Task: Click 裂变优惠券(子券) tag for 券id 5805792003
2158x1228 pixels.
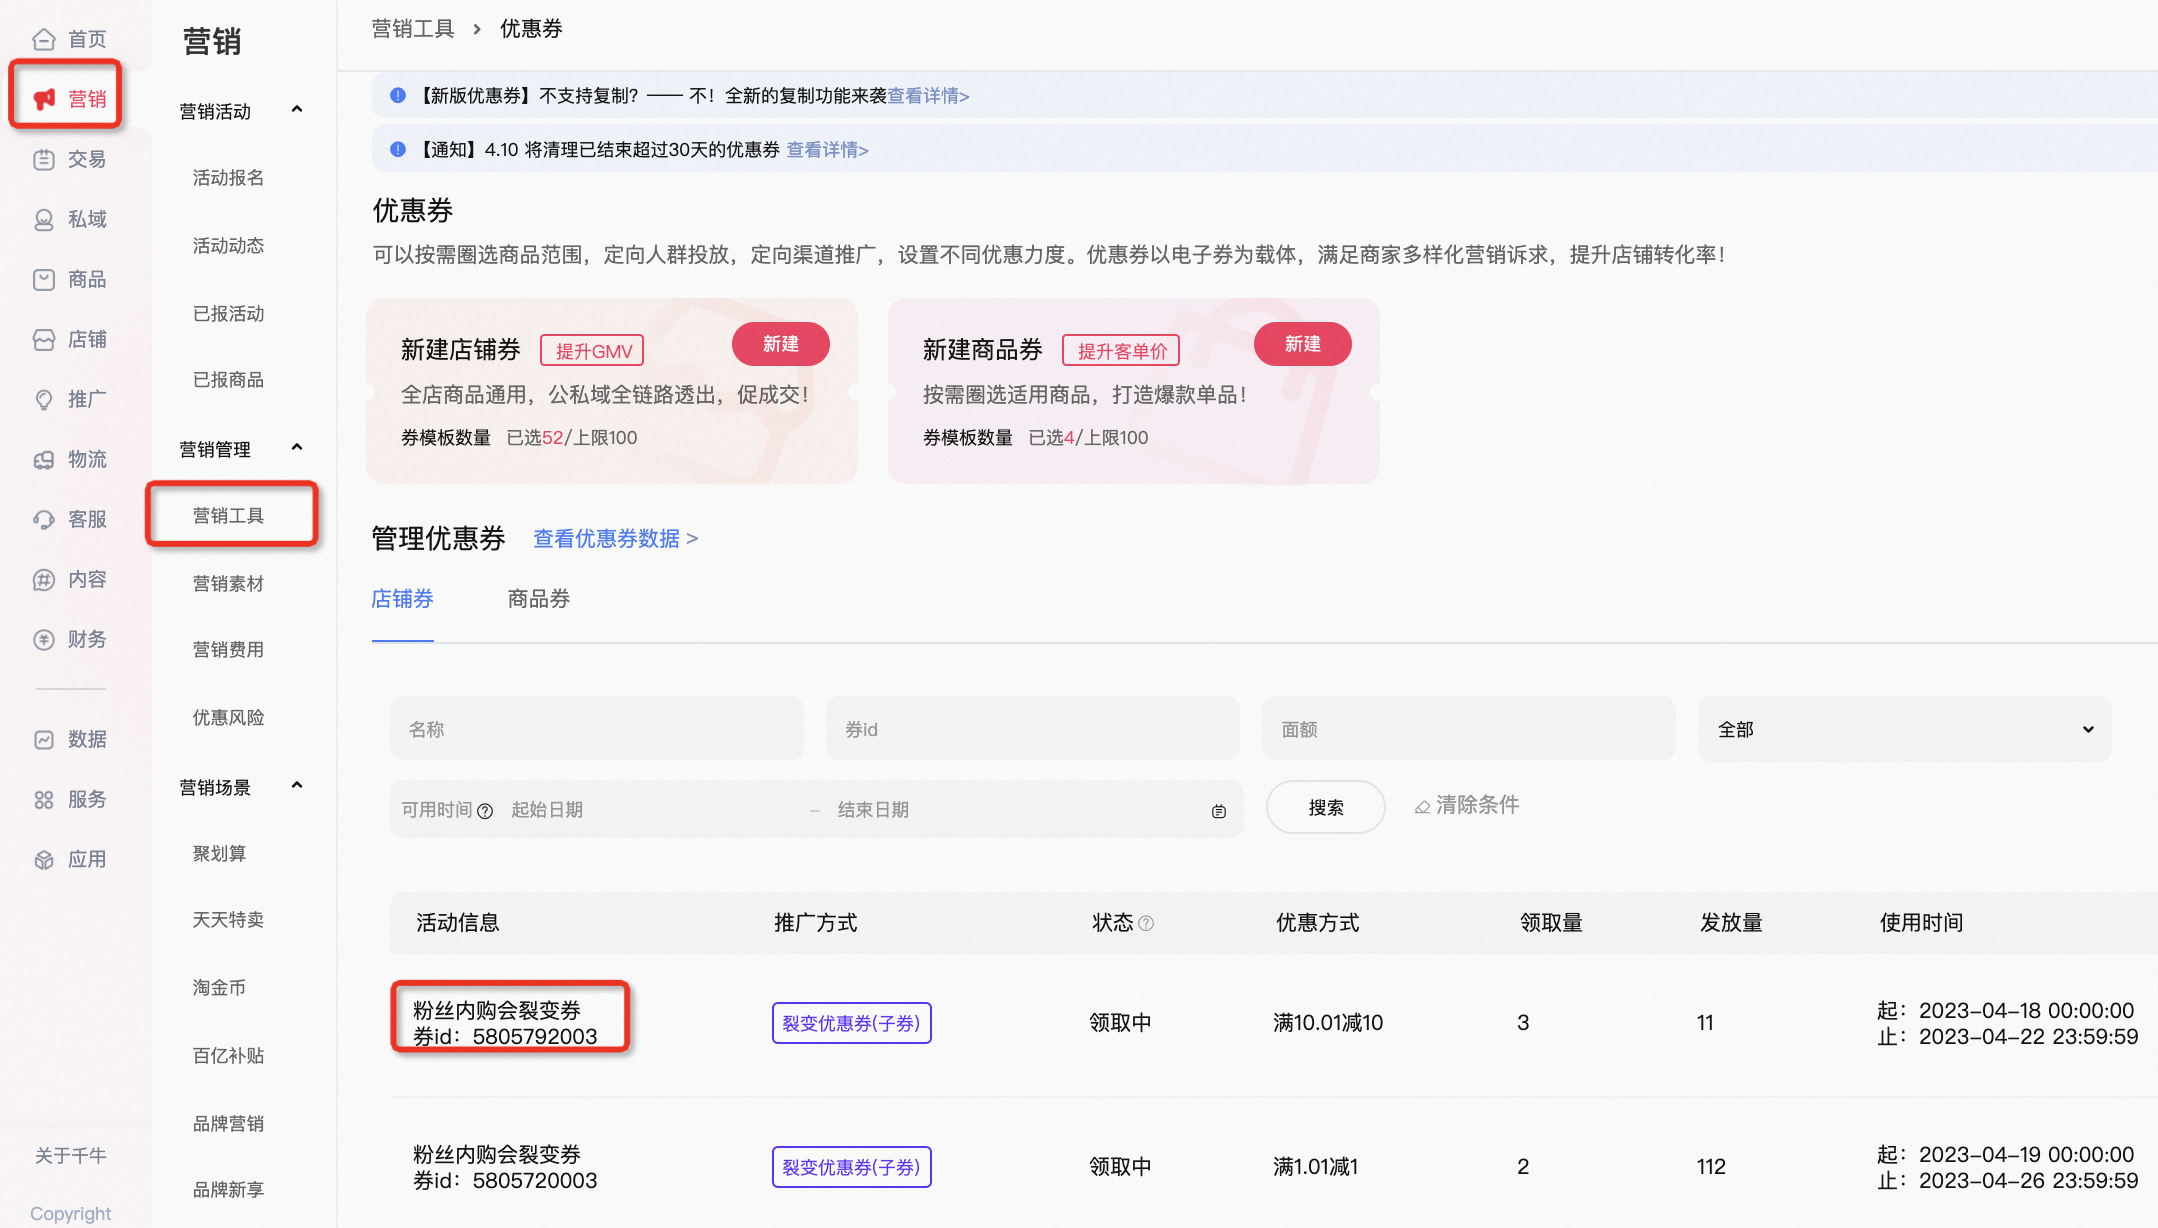Action: 852,1023
